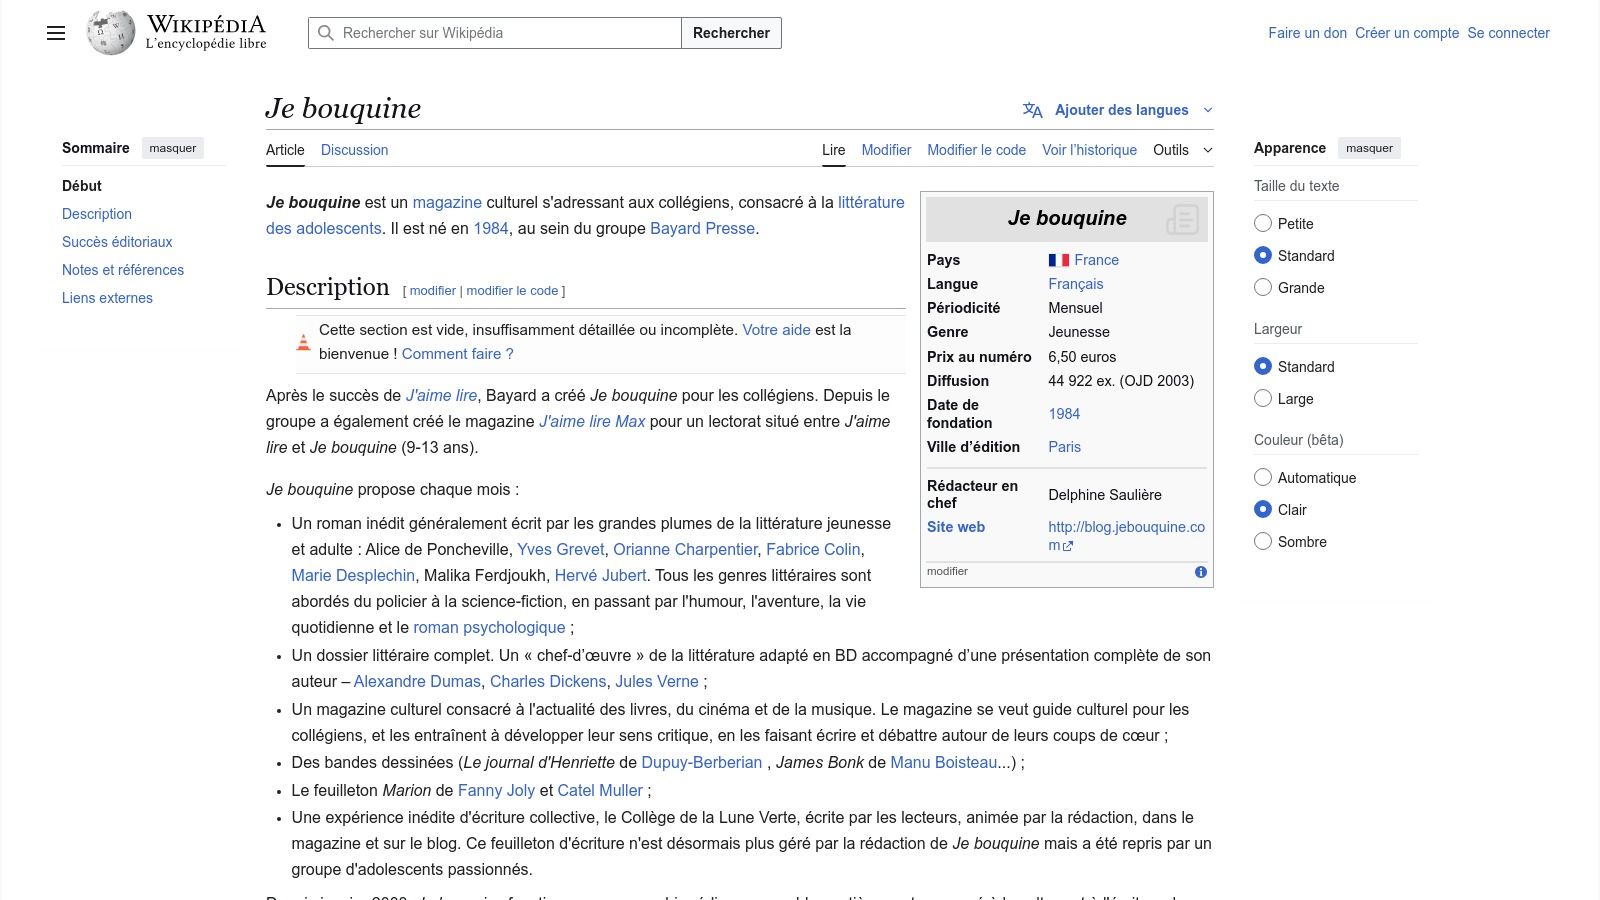Jump to Liens externes section
This screenshot has height=900, width=1600.
[107, 298]
